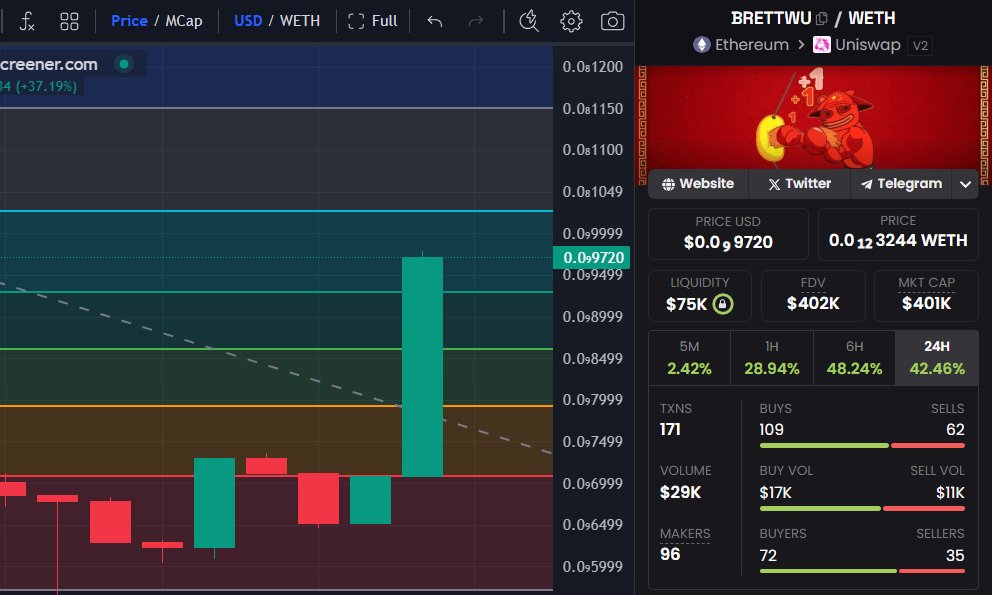Click the Ethereum logo icon
This screenshot has width=992, height=595.
[702, 45]
